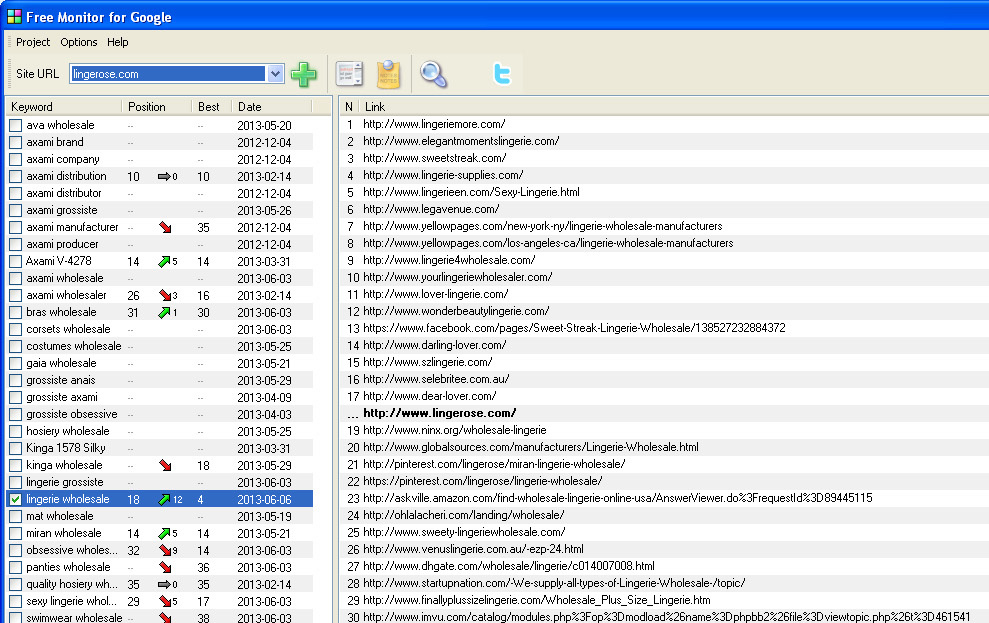The image size is (989, 623).
Task: Click the Site URL field showing lingerose.com
Action: pyautogui.click(x=168, y=74)
